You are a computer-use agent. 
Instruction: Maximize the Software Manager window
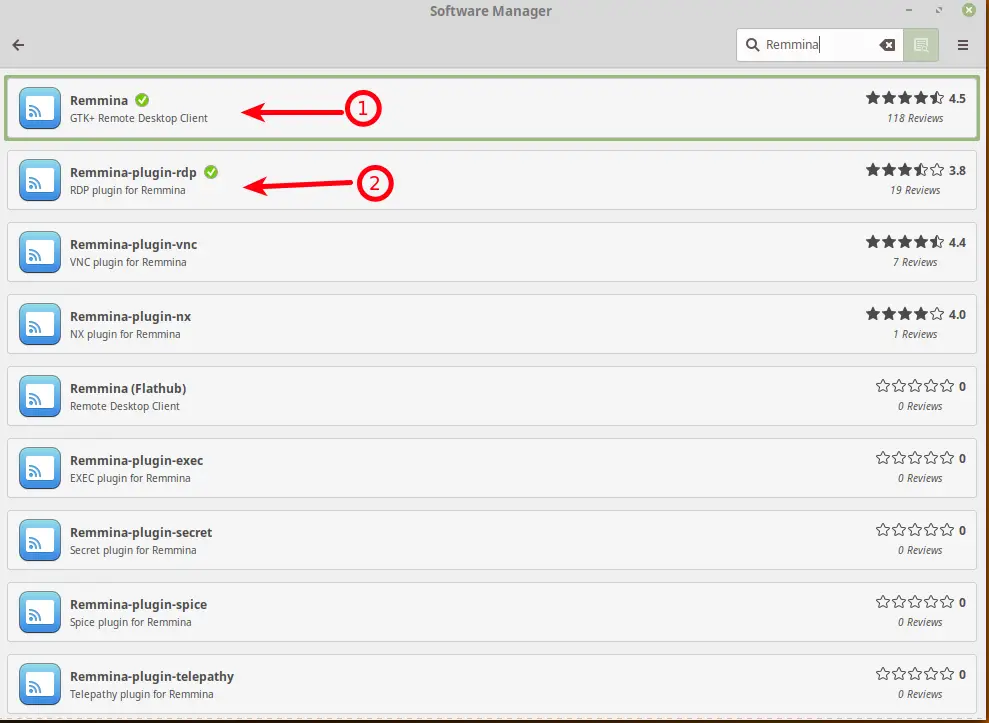click(939, 10)
